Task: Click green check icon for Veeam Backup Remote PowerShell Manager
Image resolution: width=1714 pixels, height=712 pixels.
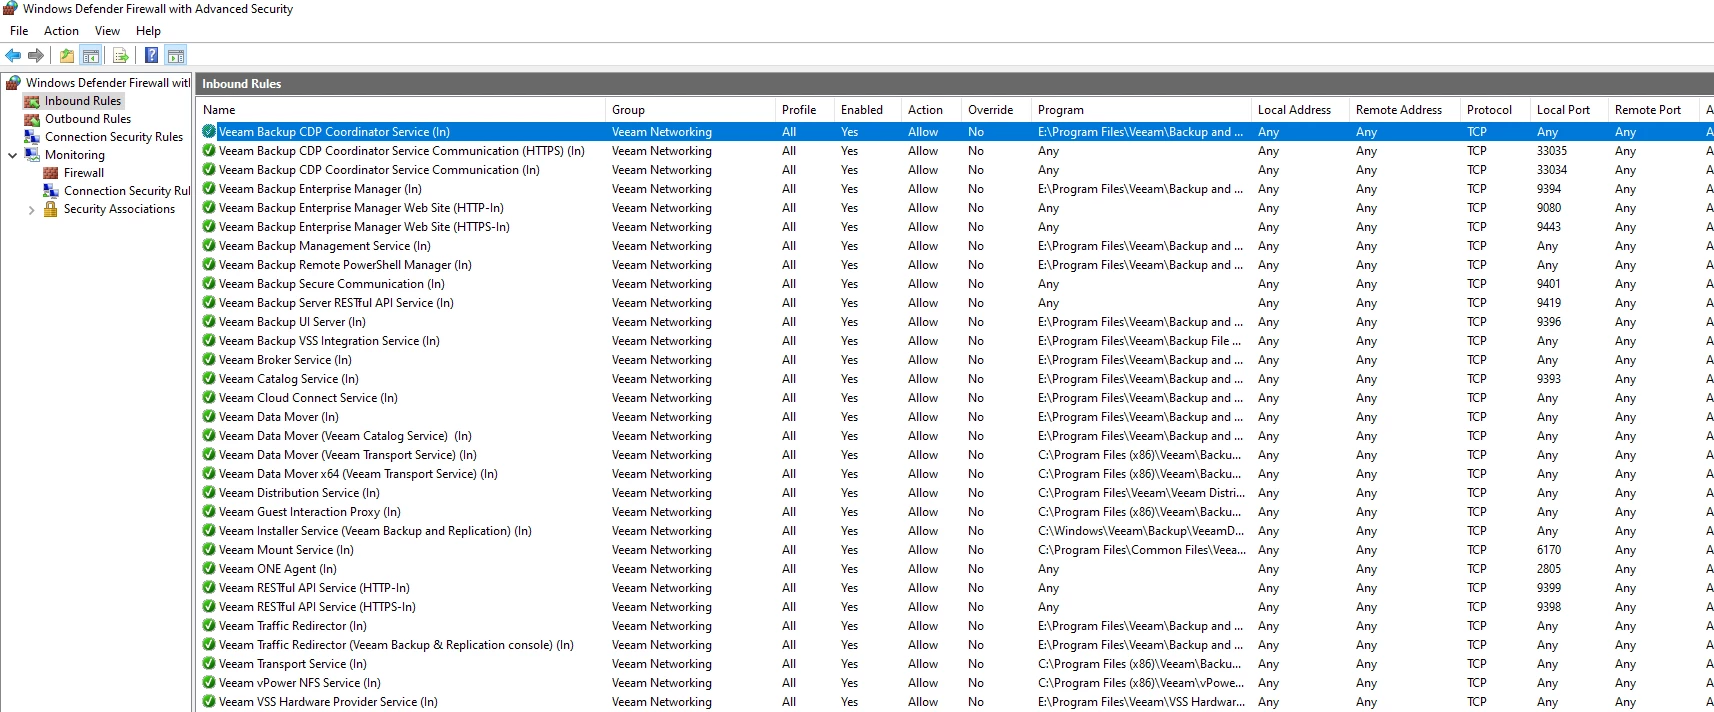Action: click(x=209, y=265)
